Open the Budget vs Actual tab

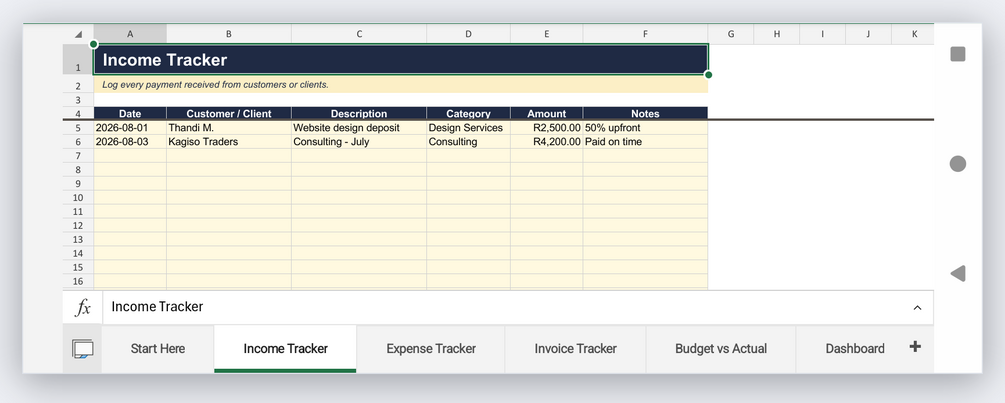point(721,349)
